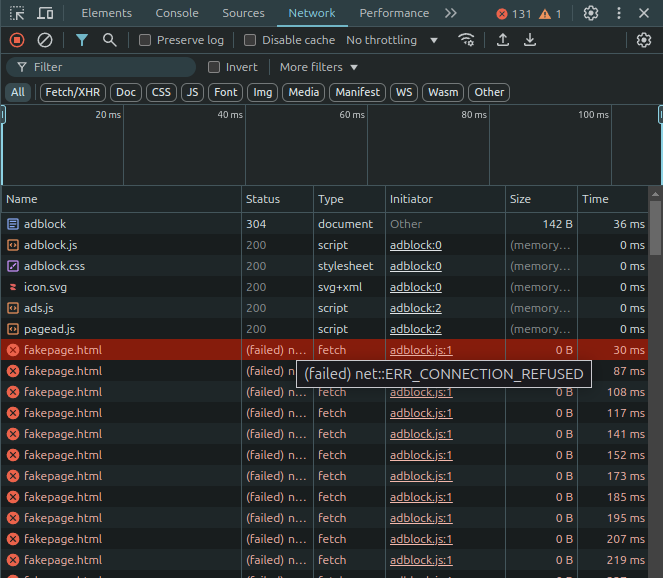Toggle the All request type filter

point(18,92)
